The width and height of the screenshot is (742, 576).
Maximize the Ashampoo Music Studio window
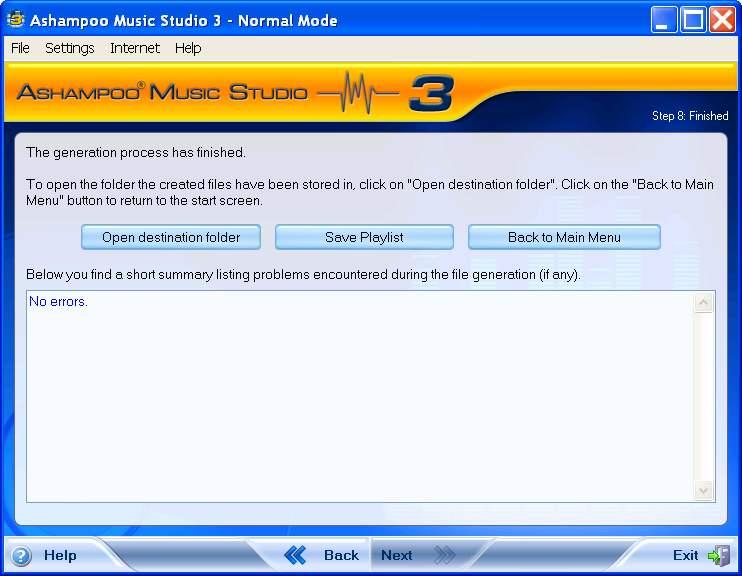click(693, 20)
